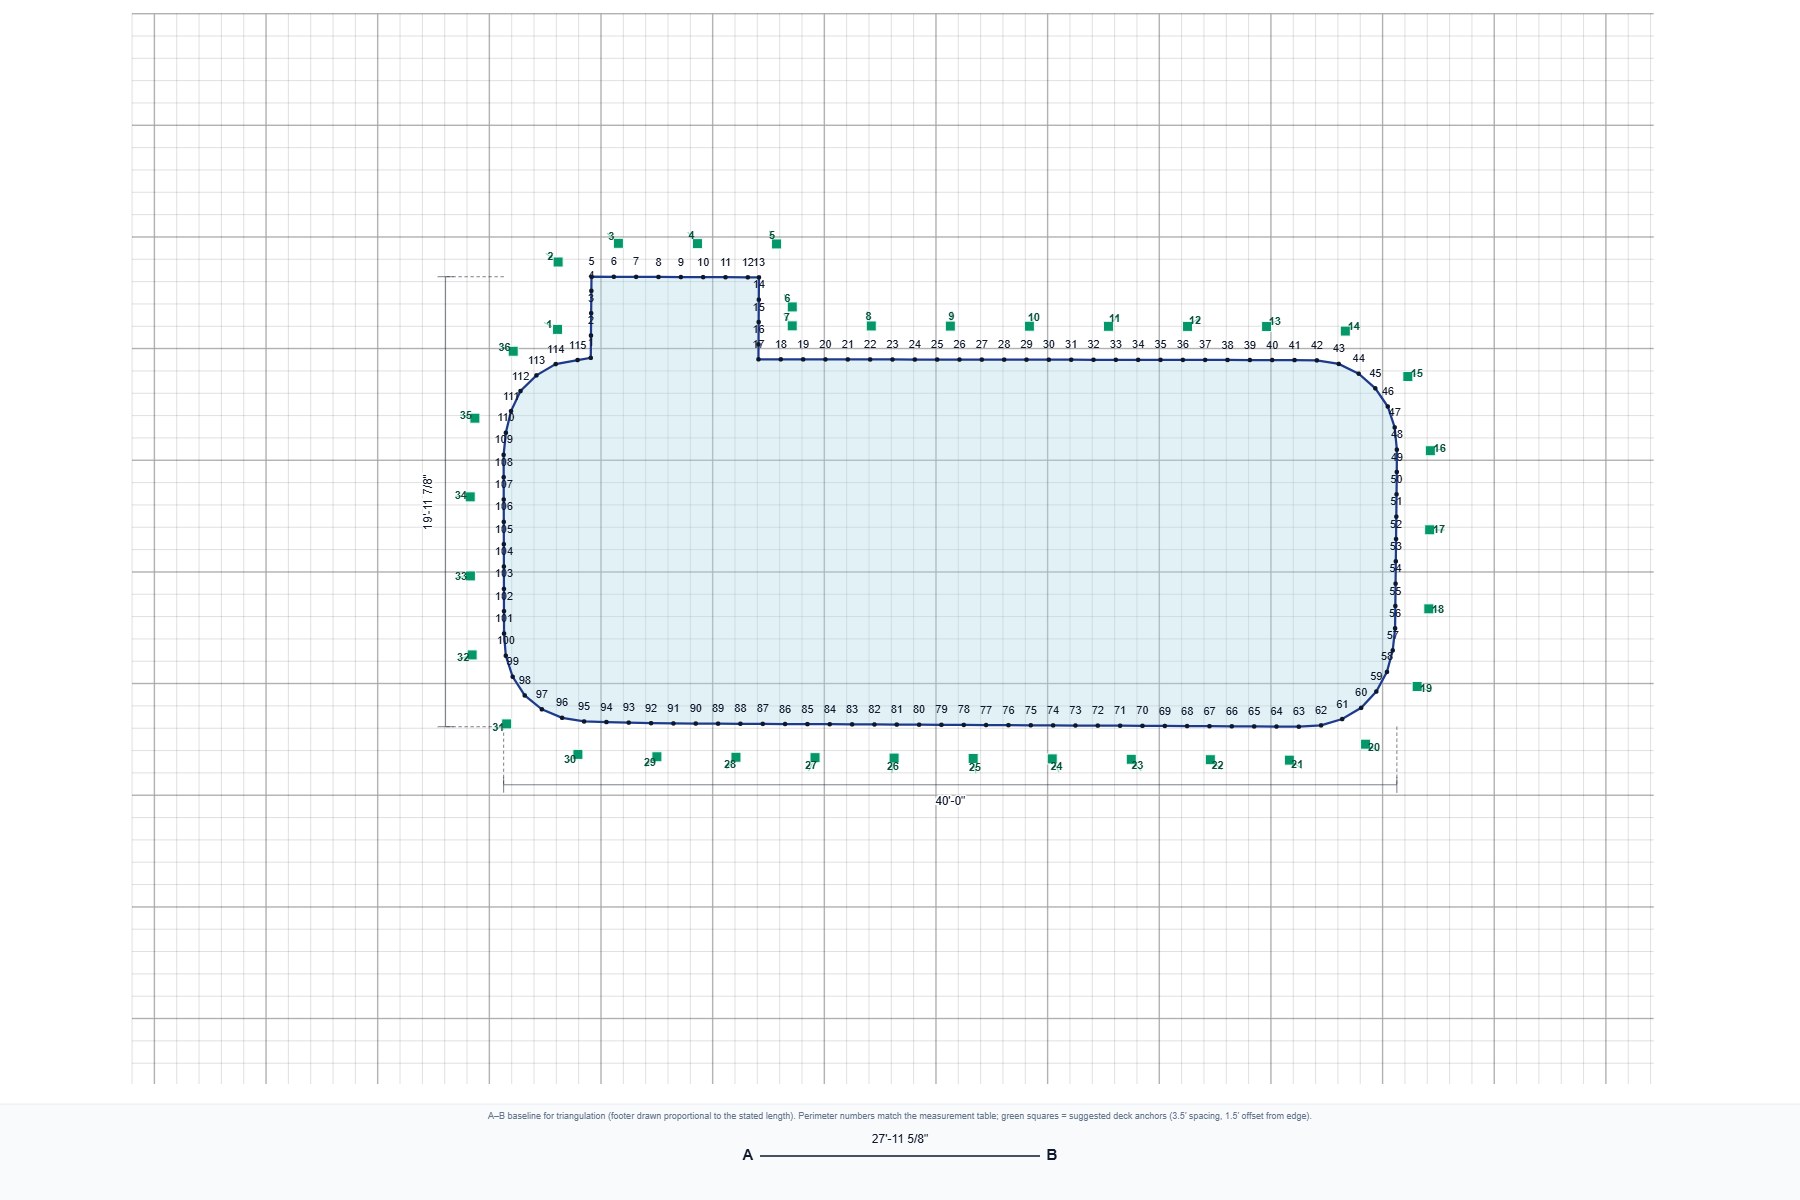Image resolution: width=1800 pixels, height=1200 pixels.
Task: Pick green deck anchor square 2
Action: pos(558,262)
